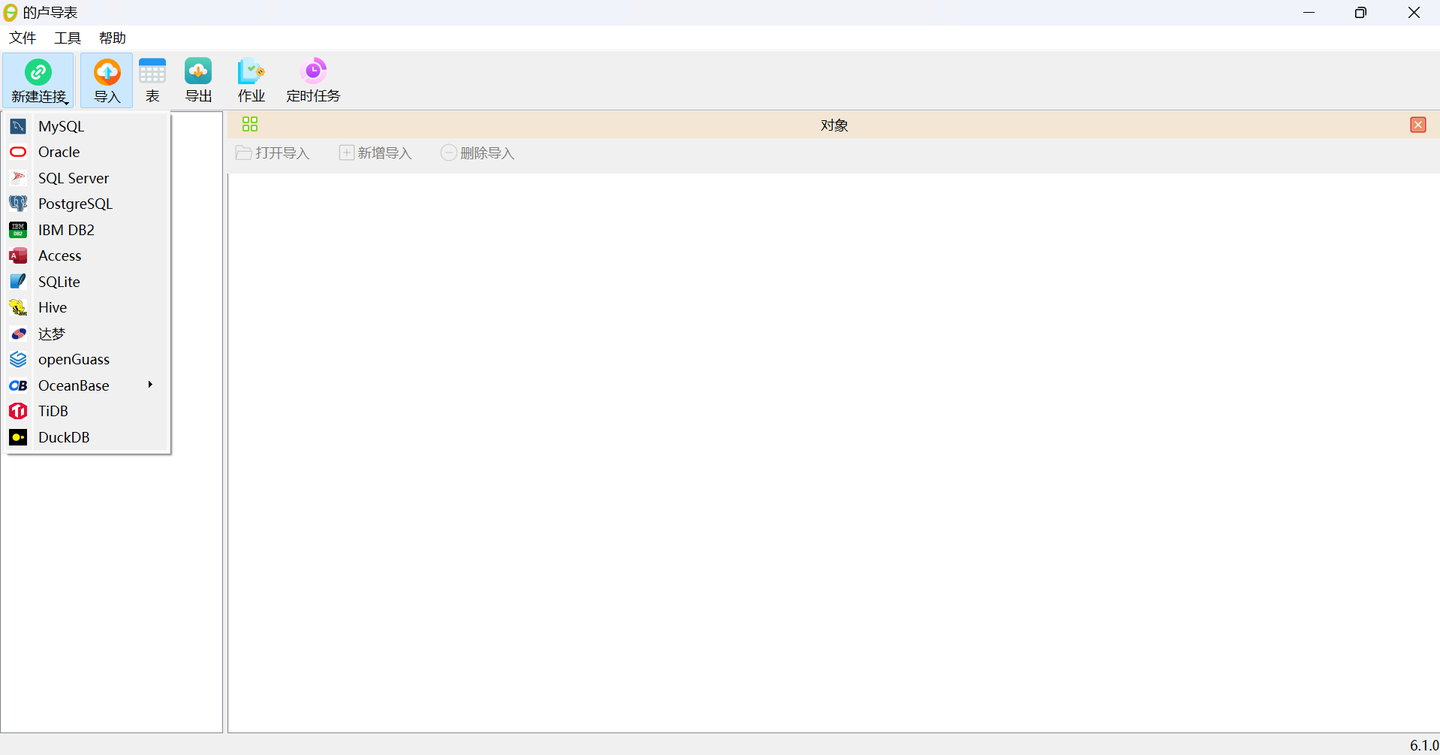Click the 达梦 database icon in the menu
The width and height of the screenshot is (1440, 755).
point(18,334)
